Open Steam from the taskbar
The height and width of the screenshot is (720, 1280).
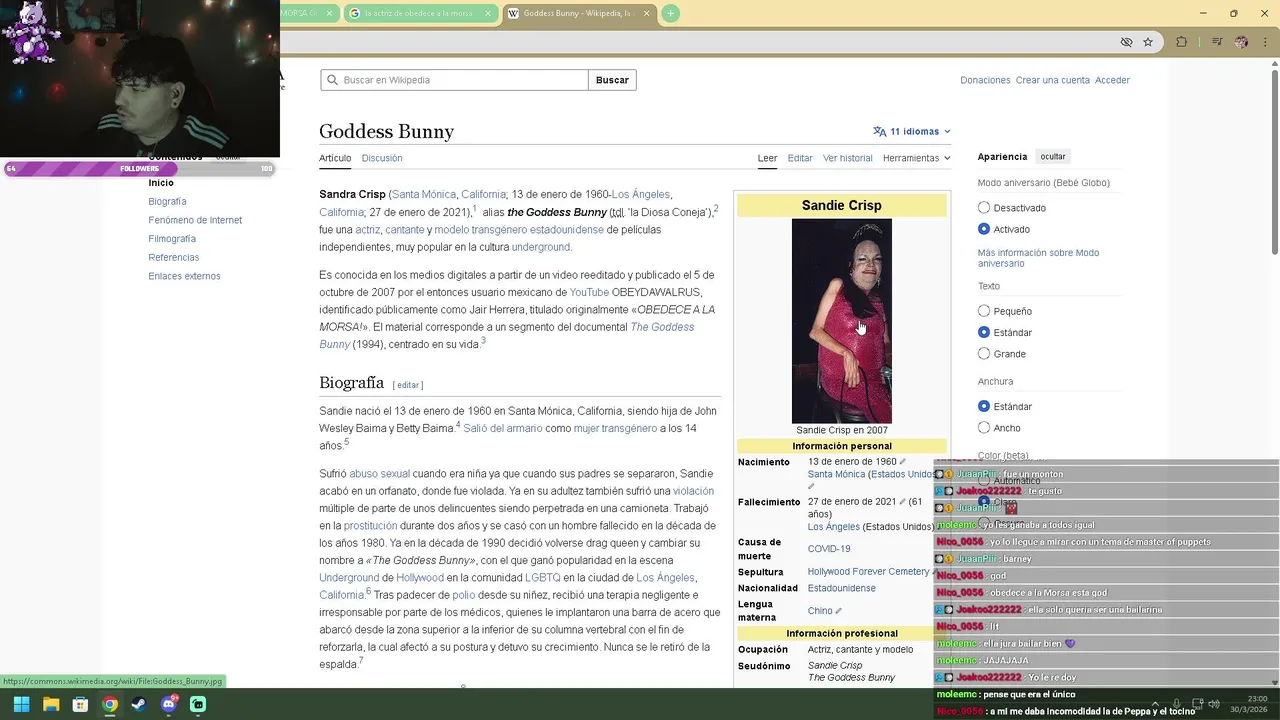coord(139,704)
